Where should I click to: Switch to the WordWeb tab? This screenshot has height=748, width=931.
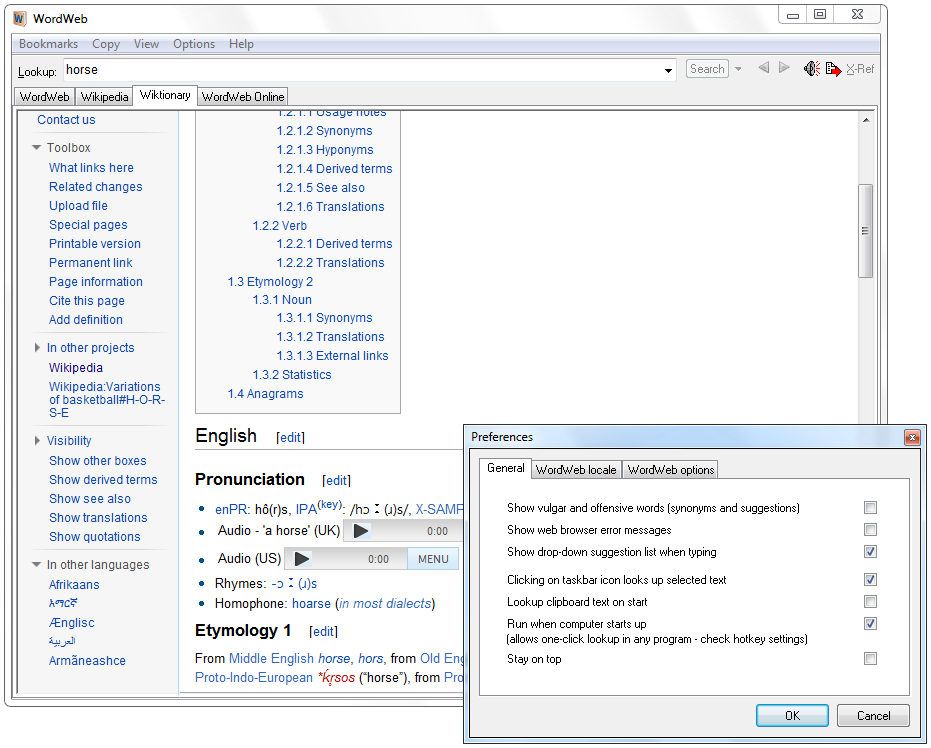point(45,97)
